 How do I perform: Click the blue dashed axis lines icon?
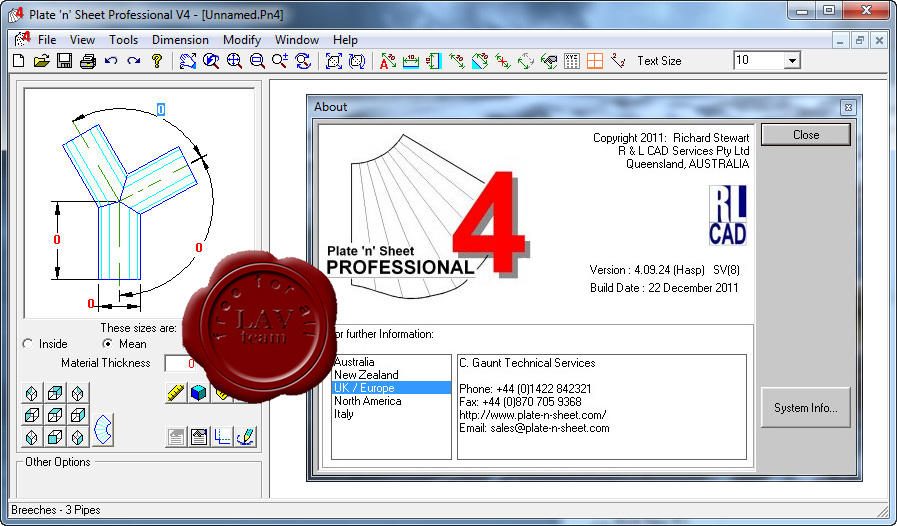point(222,437)
